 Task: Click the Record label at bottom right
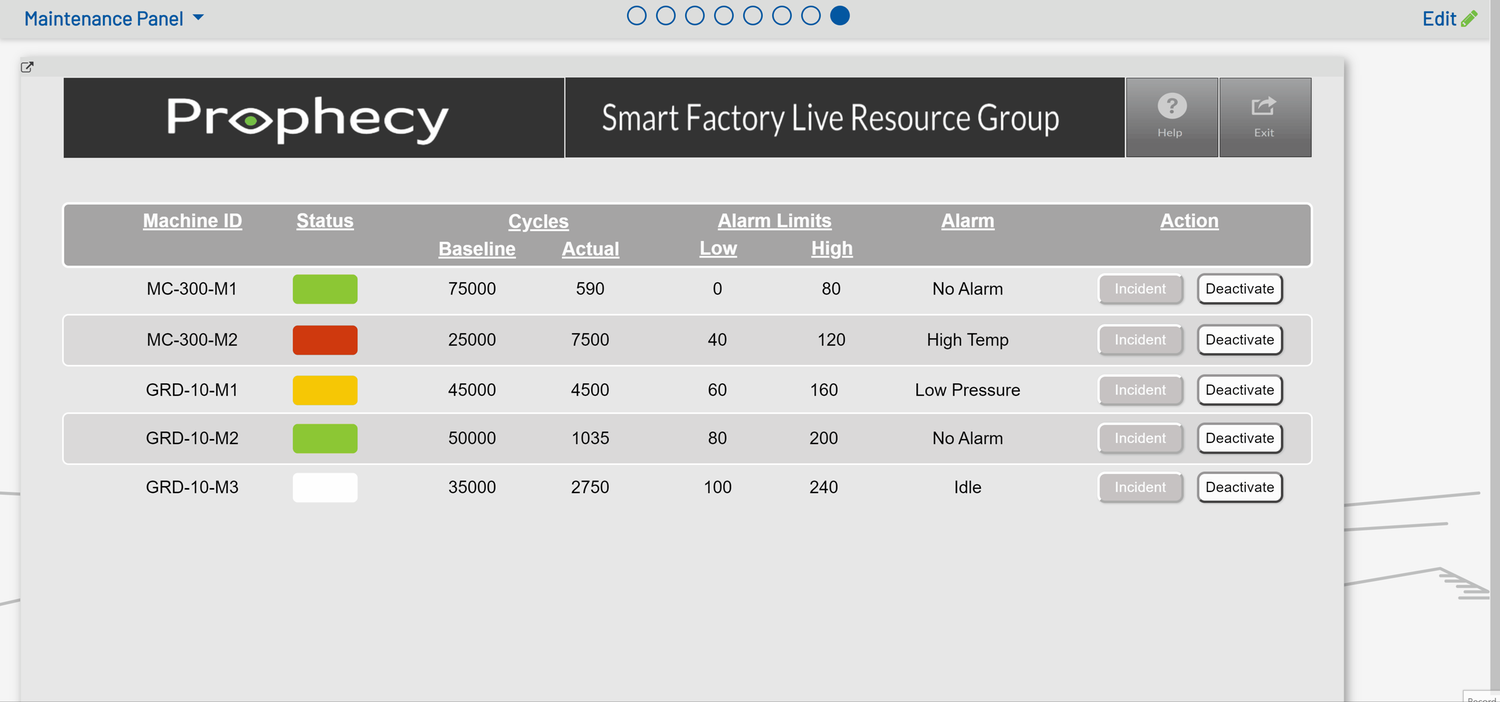(x=1480, y=697)
